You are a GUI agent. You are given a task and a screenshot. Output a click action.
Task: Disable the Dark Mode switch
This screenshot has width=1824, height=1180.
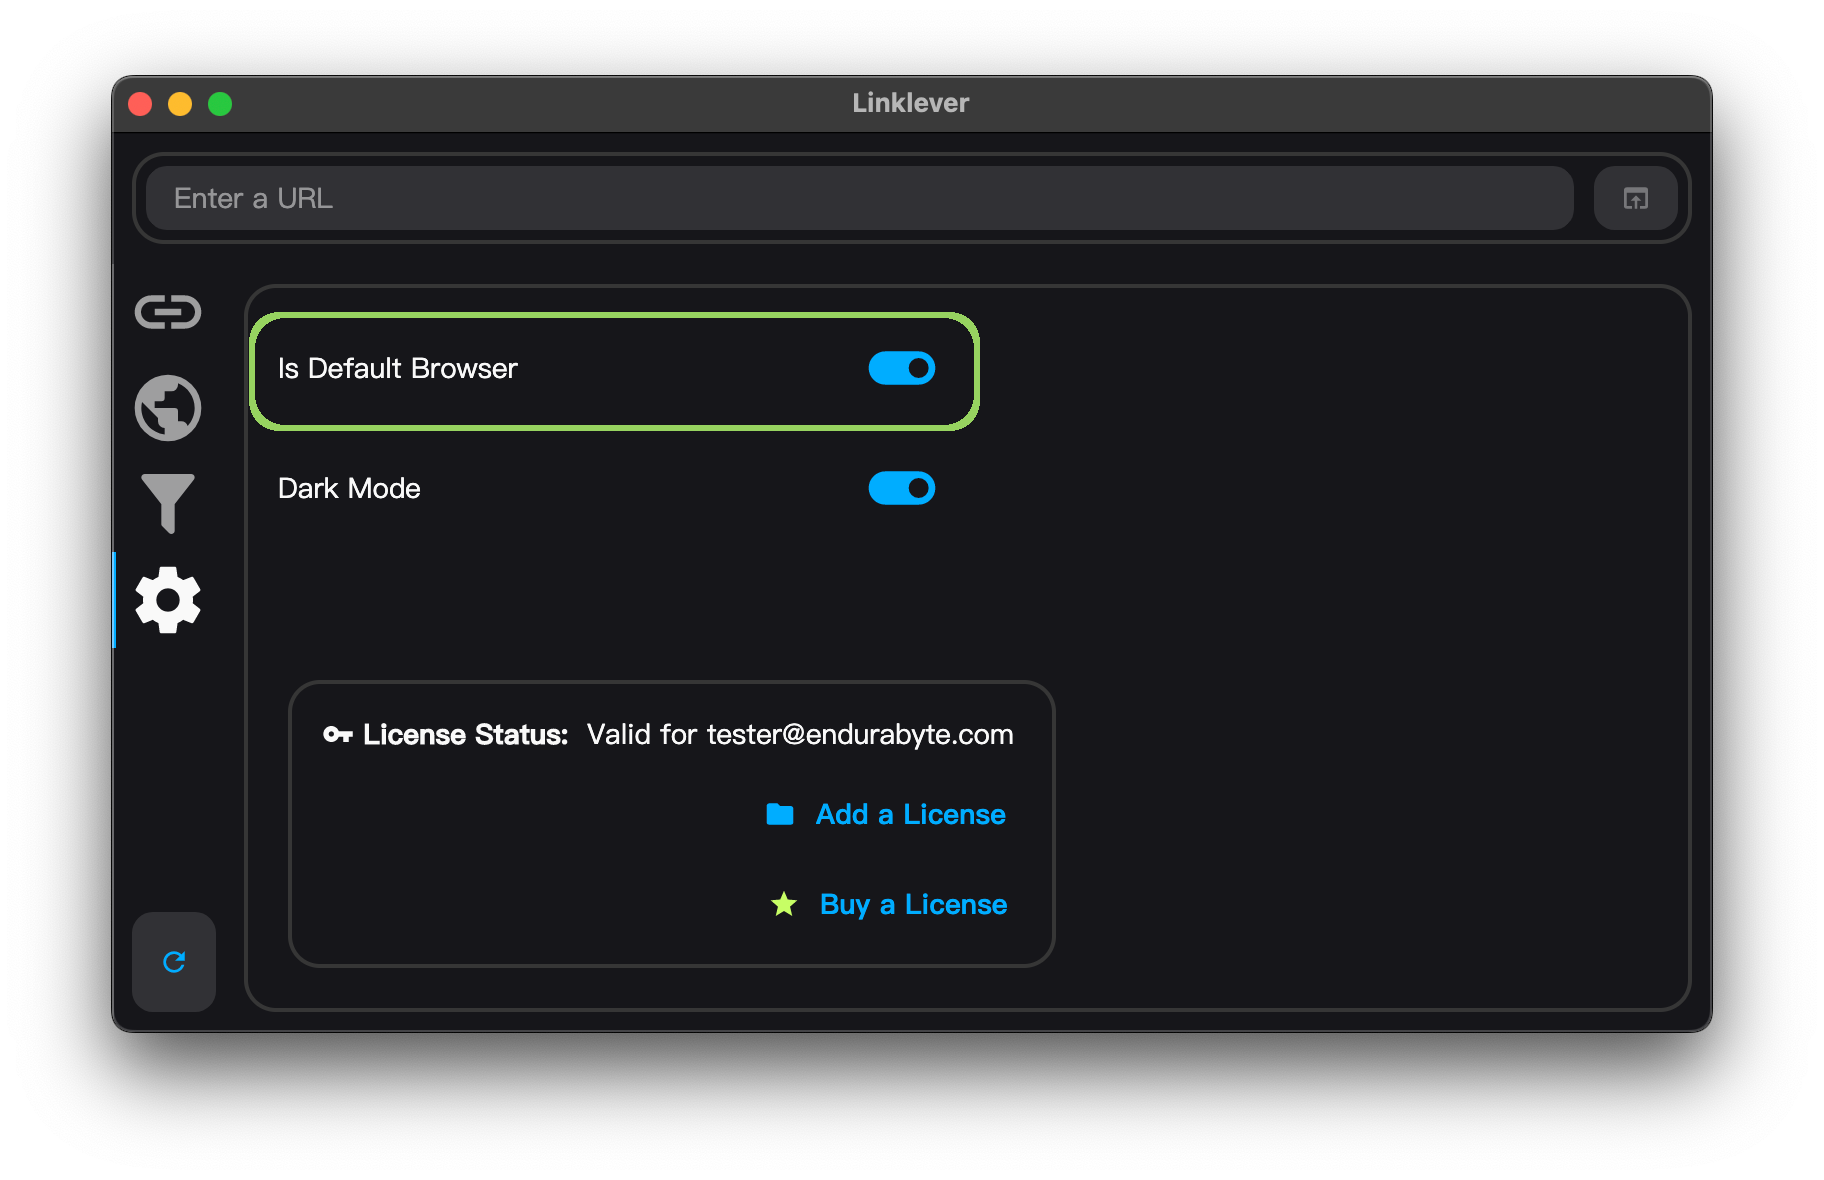902,488
